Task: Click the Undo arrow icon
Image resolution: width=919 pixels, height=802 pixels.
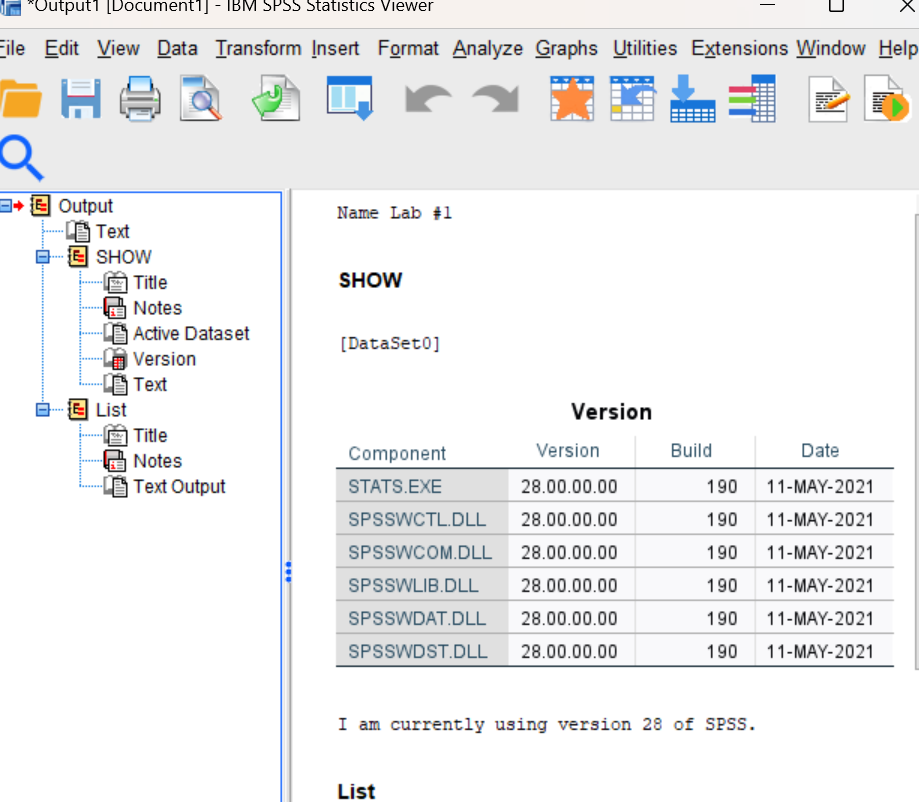Action: pos(428,98)
